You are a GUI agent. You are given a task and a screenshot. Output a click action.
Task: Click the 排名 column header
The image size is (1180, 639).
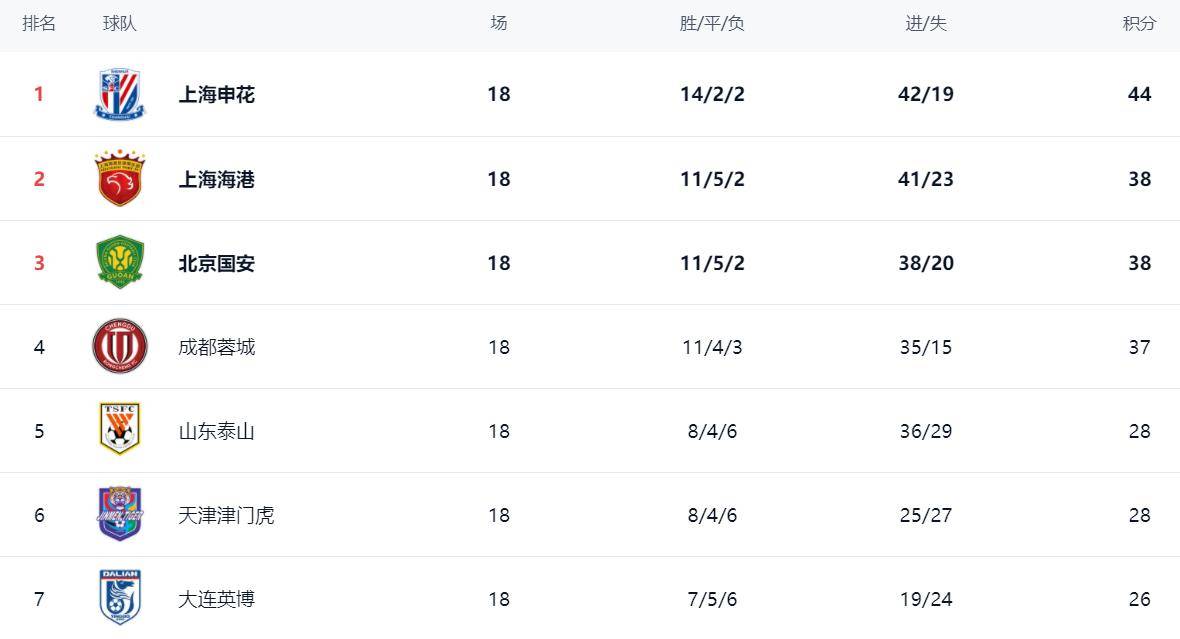39,24
